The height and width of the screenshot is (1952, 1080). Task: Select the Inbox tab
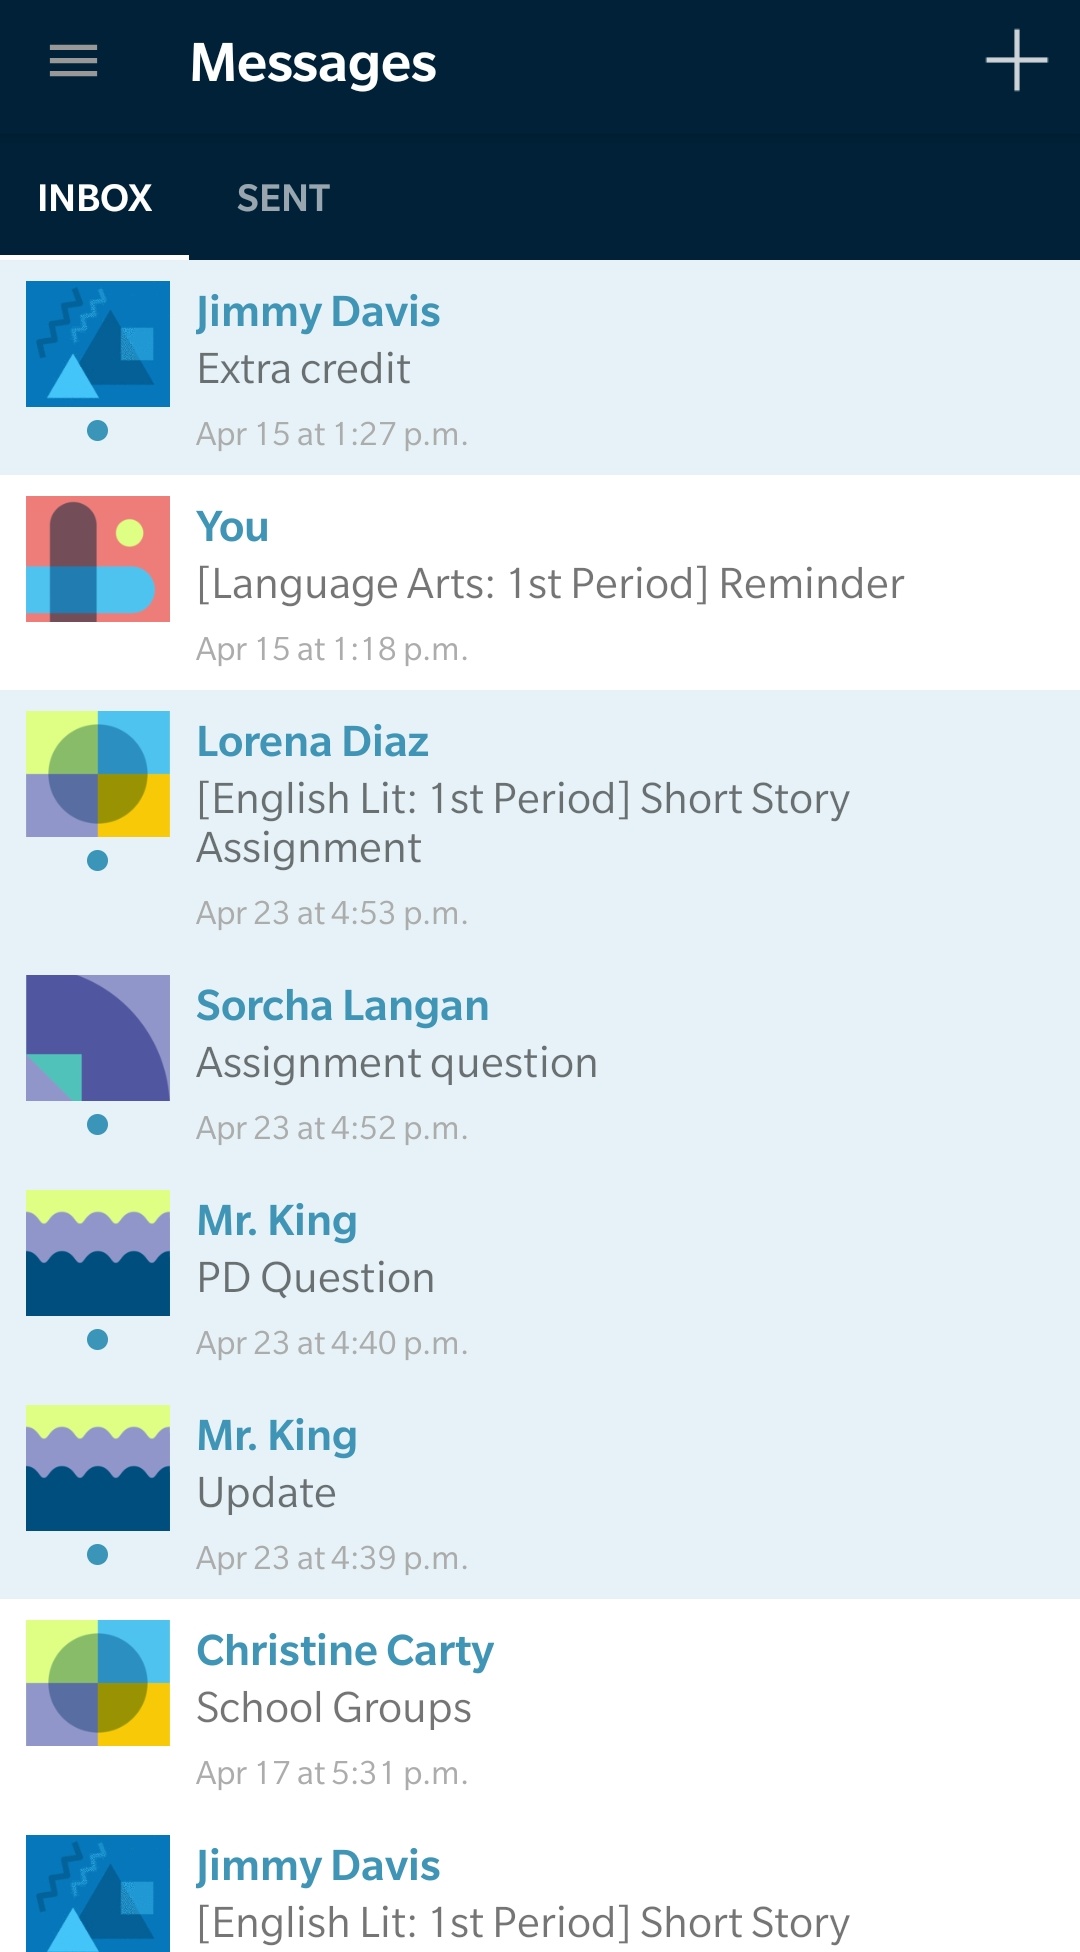pos(95,198)
